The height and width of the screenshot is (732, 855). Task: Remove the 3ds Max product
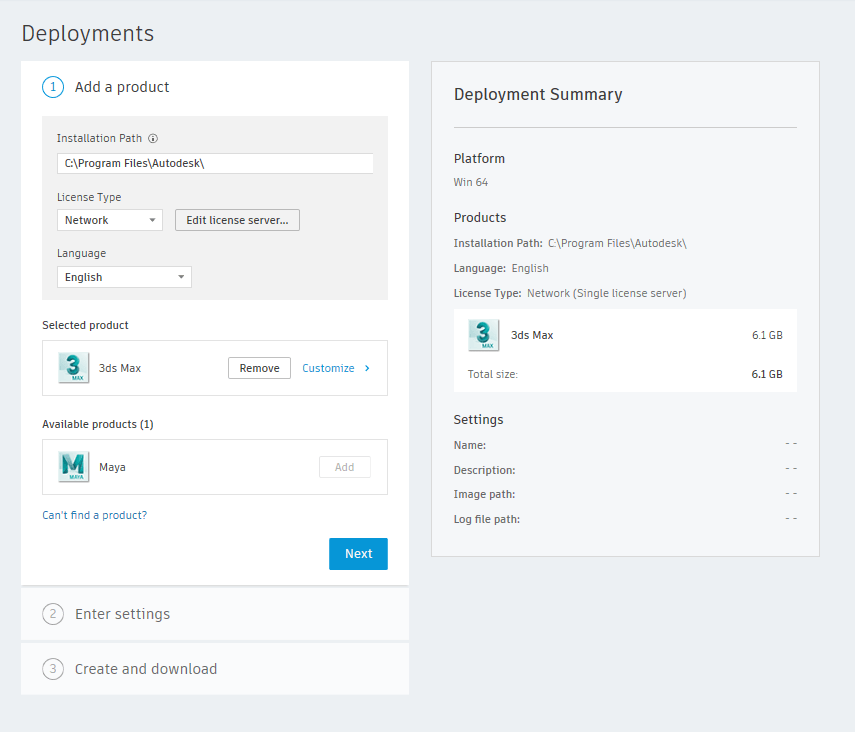click(260, 368)
